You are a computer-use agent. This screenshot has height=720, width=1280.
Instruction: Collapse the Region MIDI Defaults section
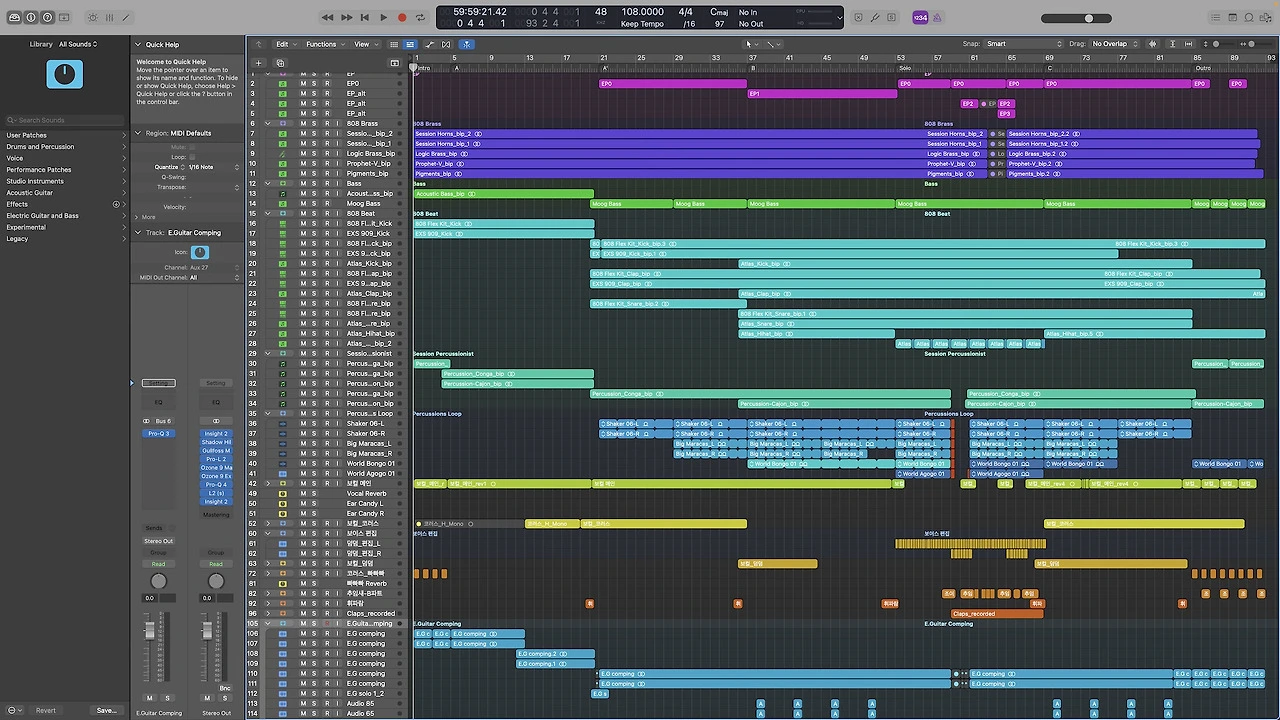click(x=138, y=133)
